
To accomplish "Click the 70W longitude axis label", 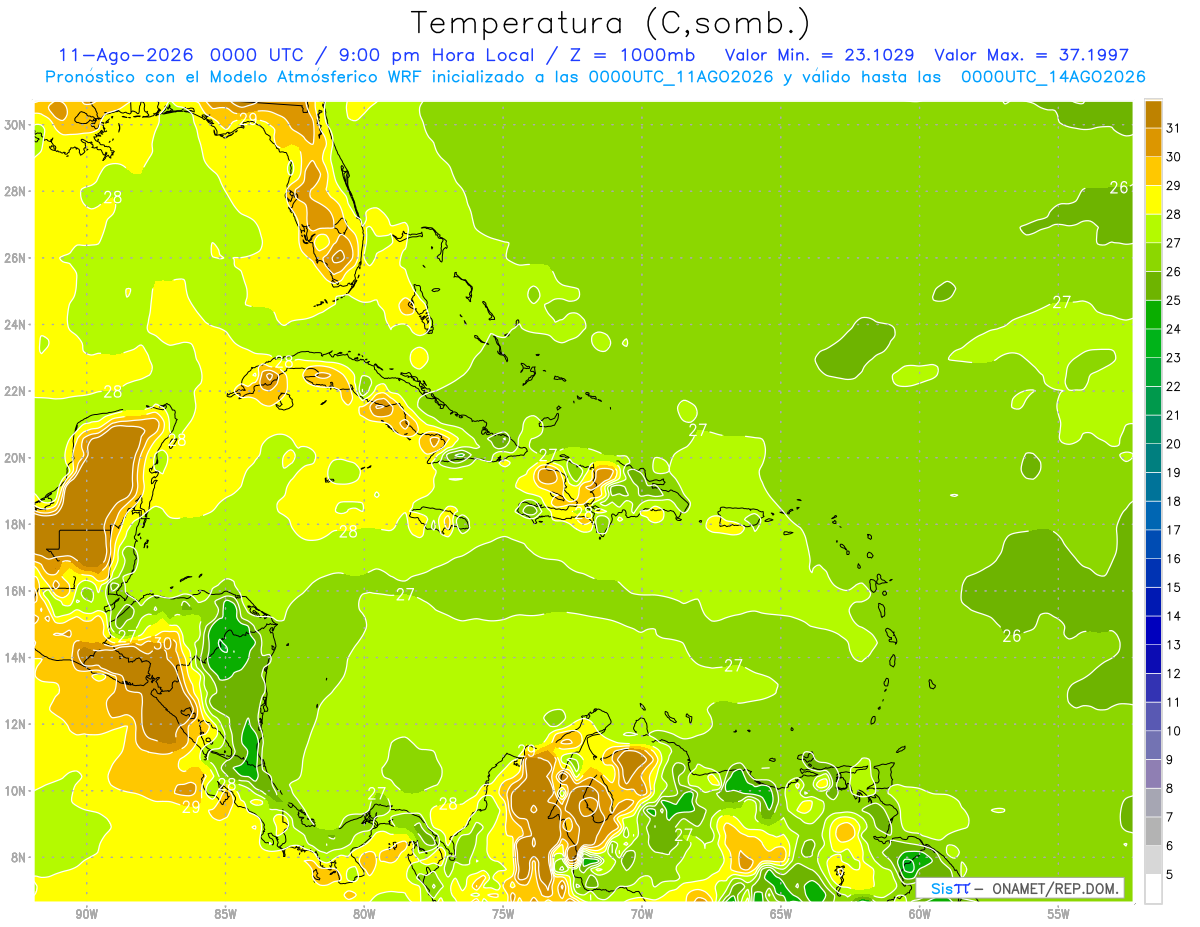I will tap(642, 914).
